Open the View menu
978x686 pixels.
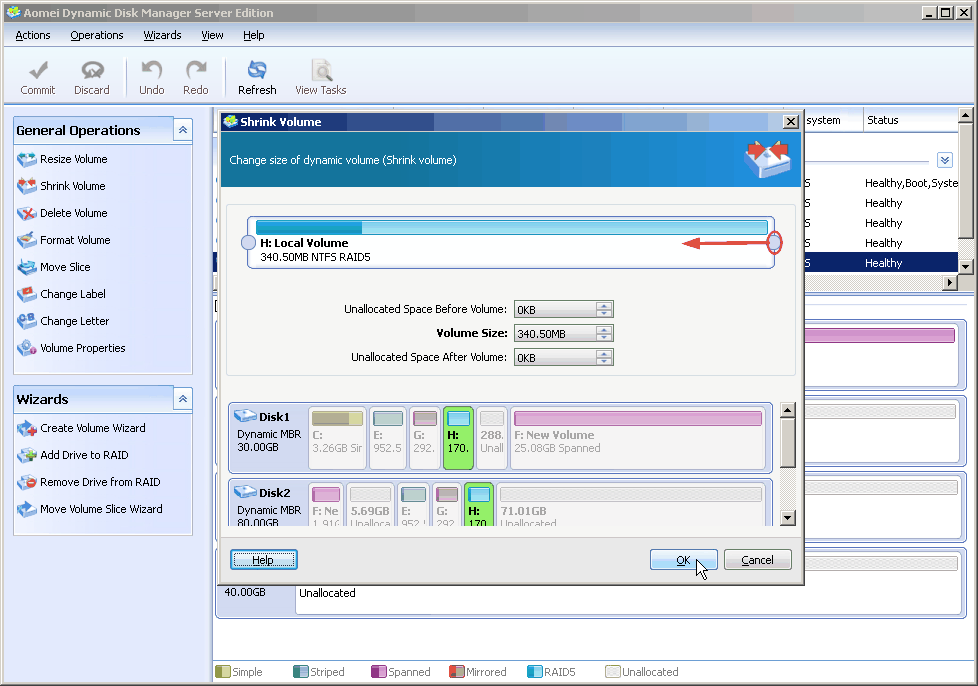point(212,36)
